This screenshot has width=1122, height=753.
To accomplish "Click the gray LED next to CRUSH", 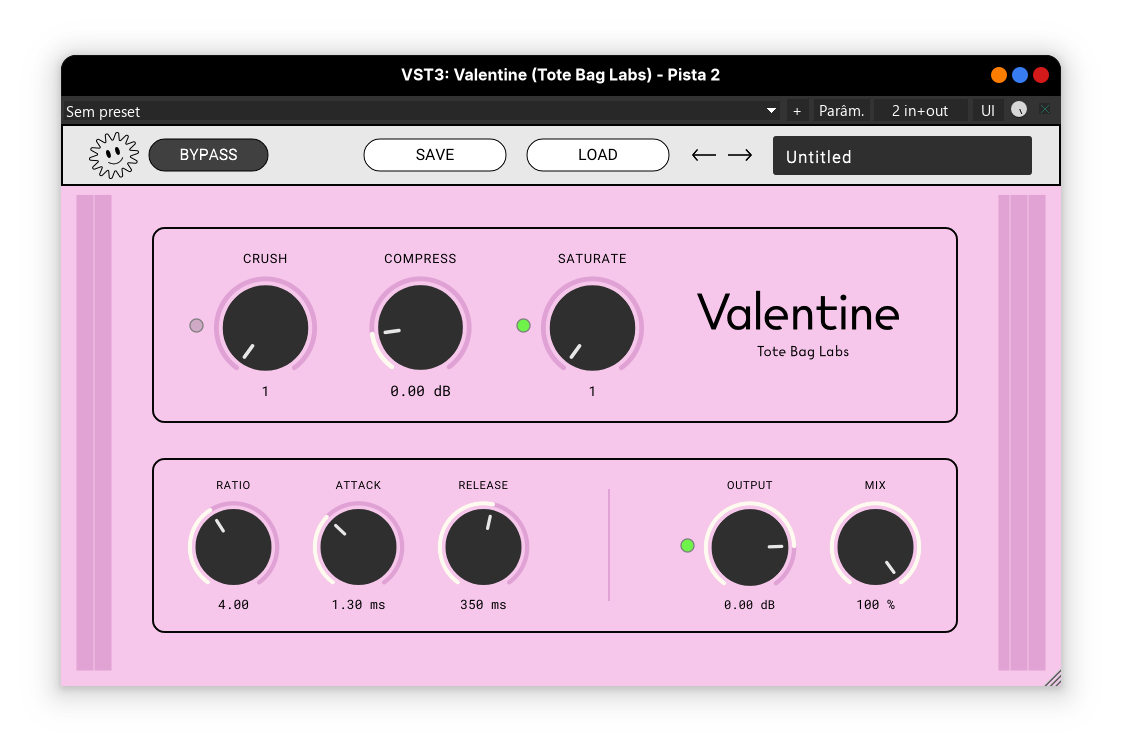I will click(x=196, y=325).
